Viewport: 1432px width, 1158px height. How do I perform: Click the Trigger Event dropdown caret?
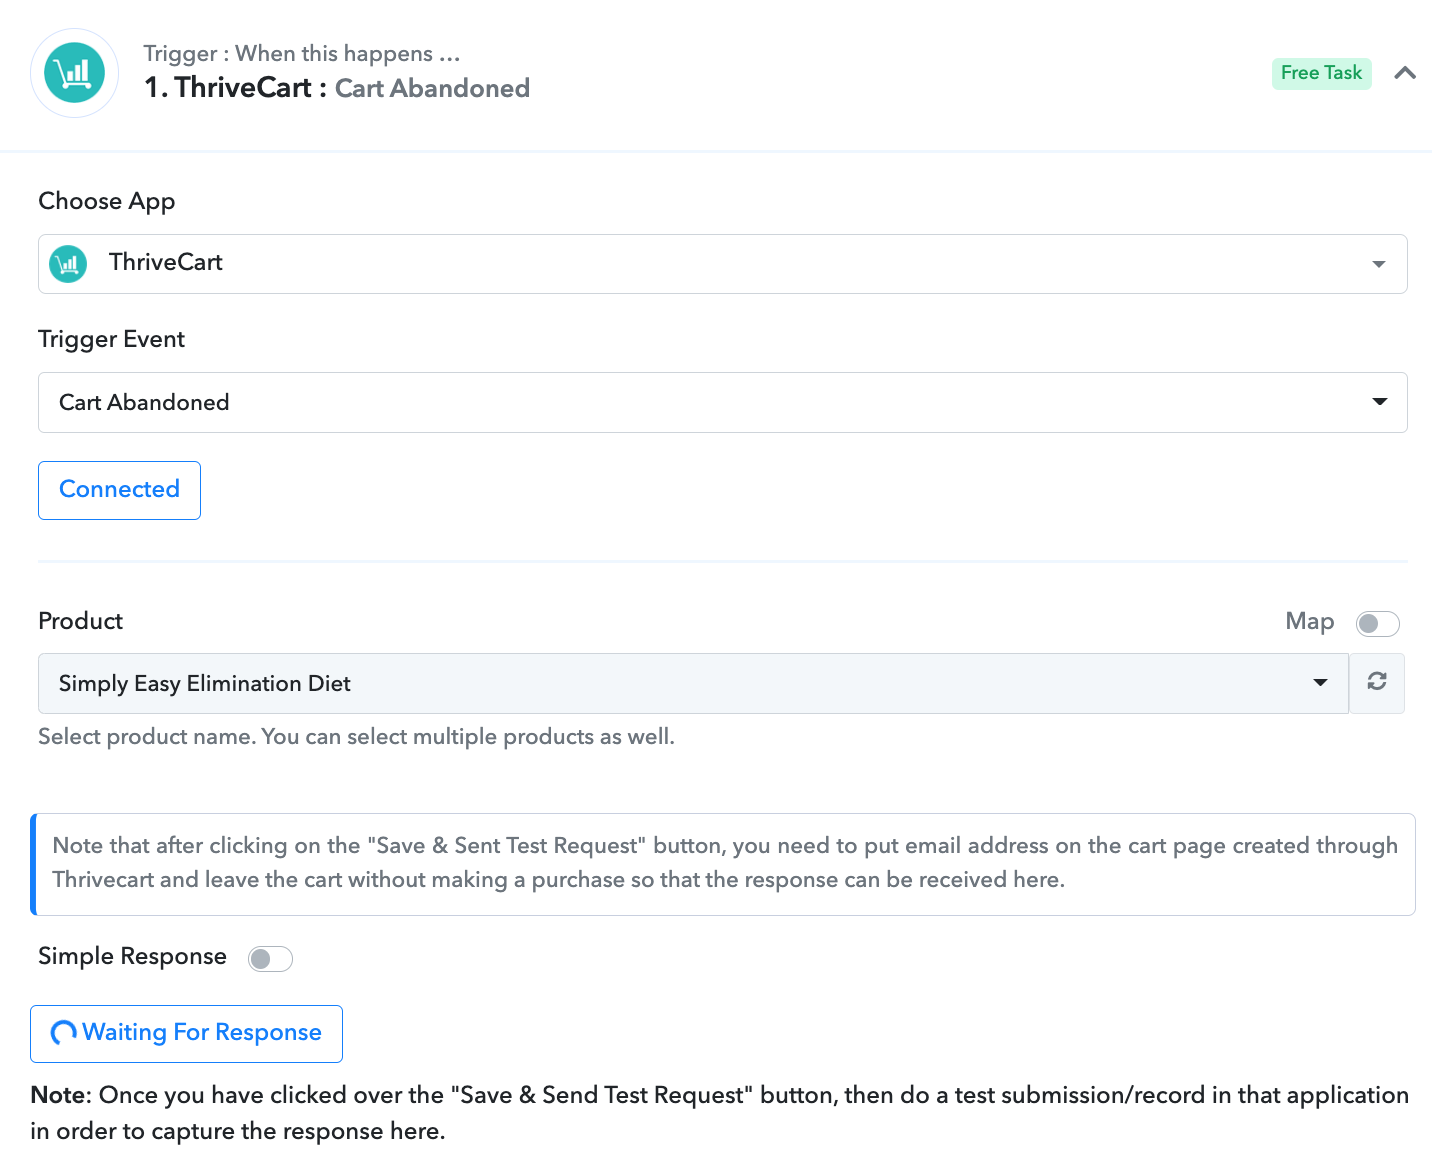point(1380,402)
